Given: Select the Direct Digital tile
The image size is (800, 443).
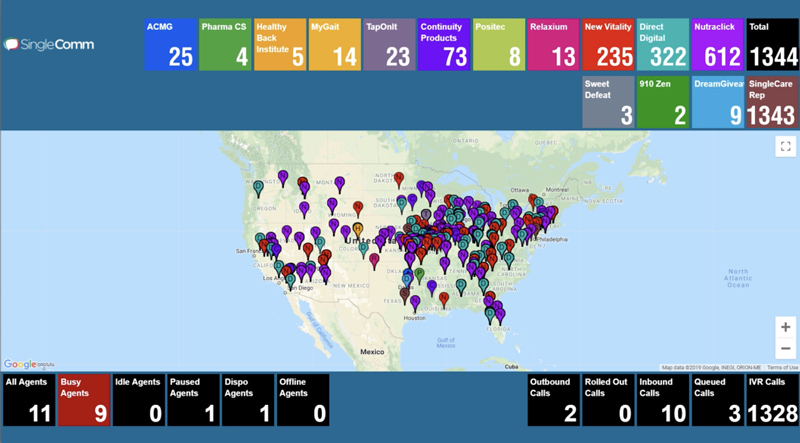Looking at the screenshot, I should point(663,45).
